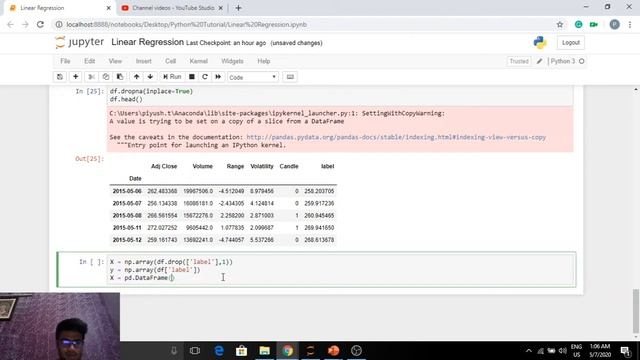This screenshot has height=360, width=640.
Task: Open the volume control in tray
Action: 562,351
